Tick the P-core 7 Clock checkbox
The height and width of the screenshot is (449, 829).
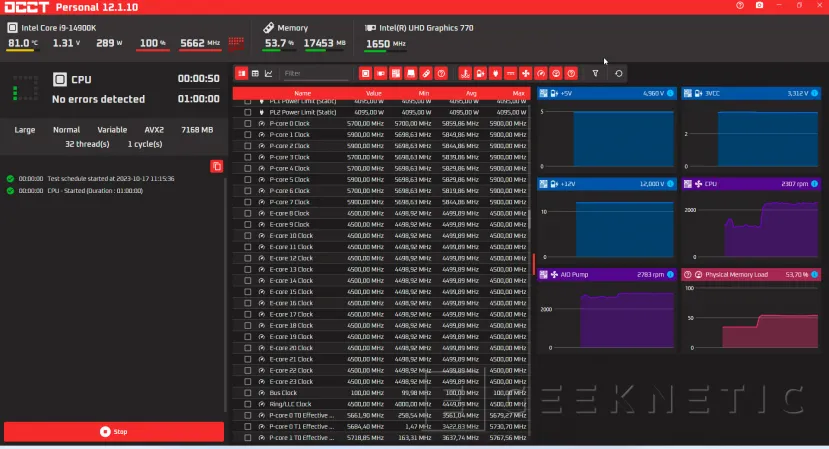tap(247, 202)
